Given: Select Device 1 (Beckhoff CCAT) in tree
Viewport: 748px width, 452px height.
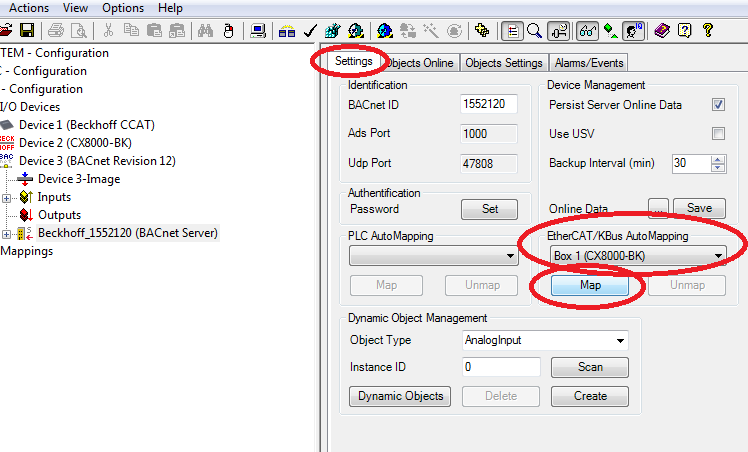Looking at the screenshot, I should [87, 125].
